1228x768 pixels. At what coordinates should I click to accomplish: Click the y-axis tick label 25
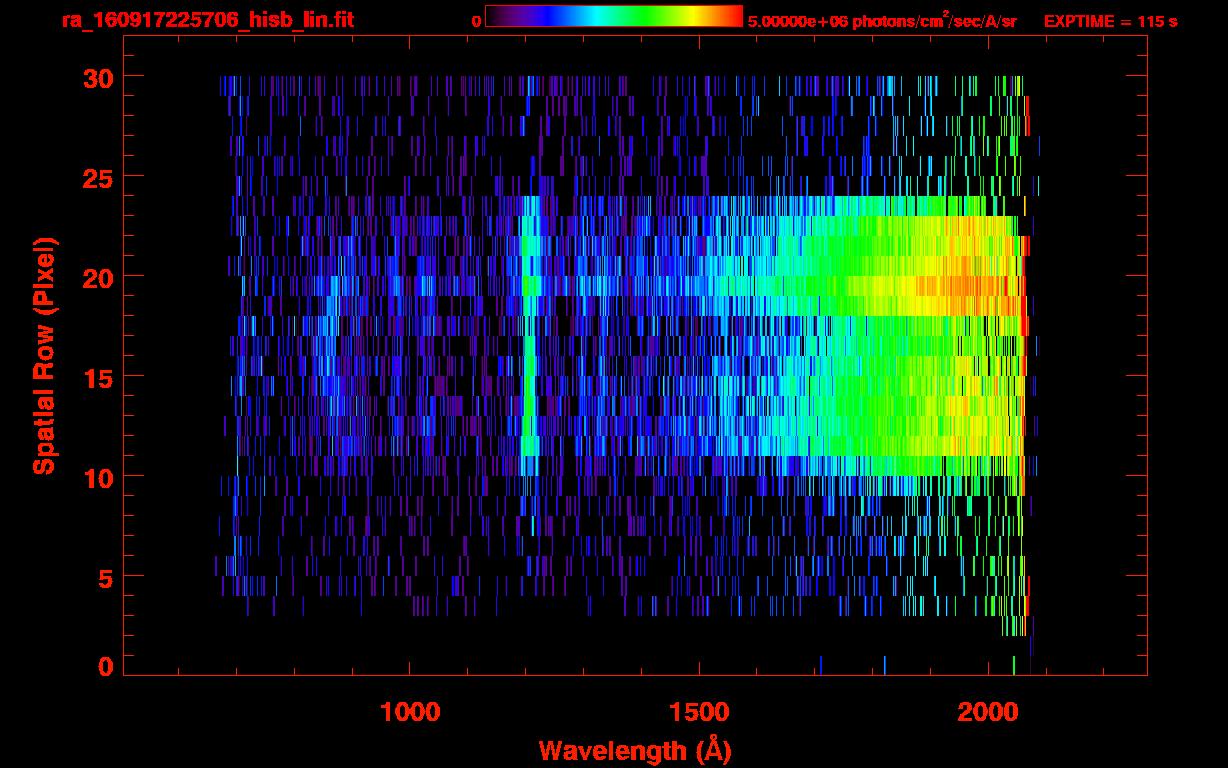tap(97, 177)
